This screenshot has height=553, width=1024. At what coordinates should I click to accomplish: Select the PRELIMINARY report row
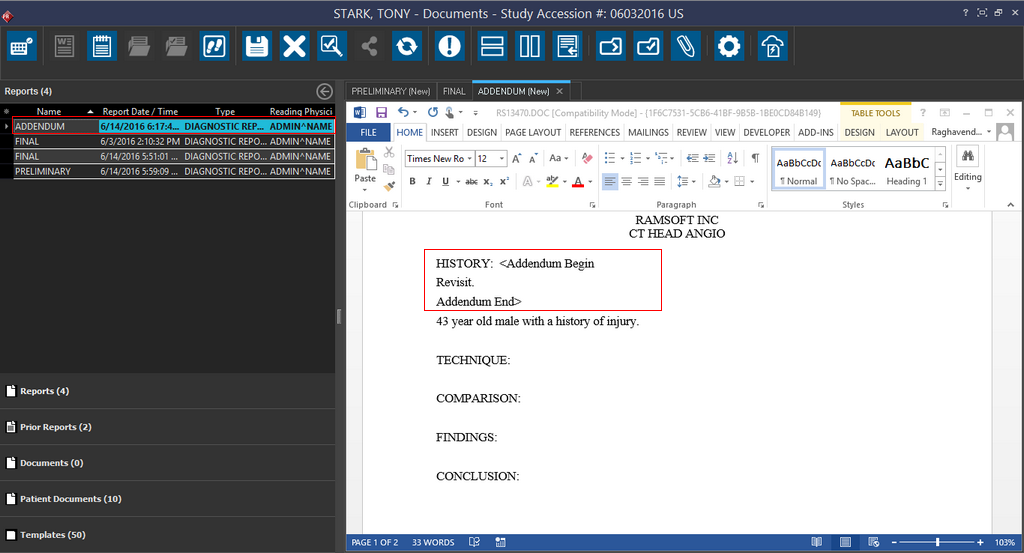pyautogui.click(x=43, y=171)
